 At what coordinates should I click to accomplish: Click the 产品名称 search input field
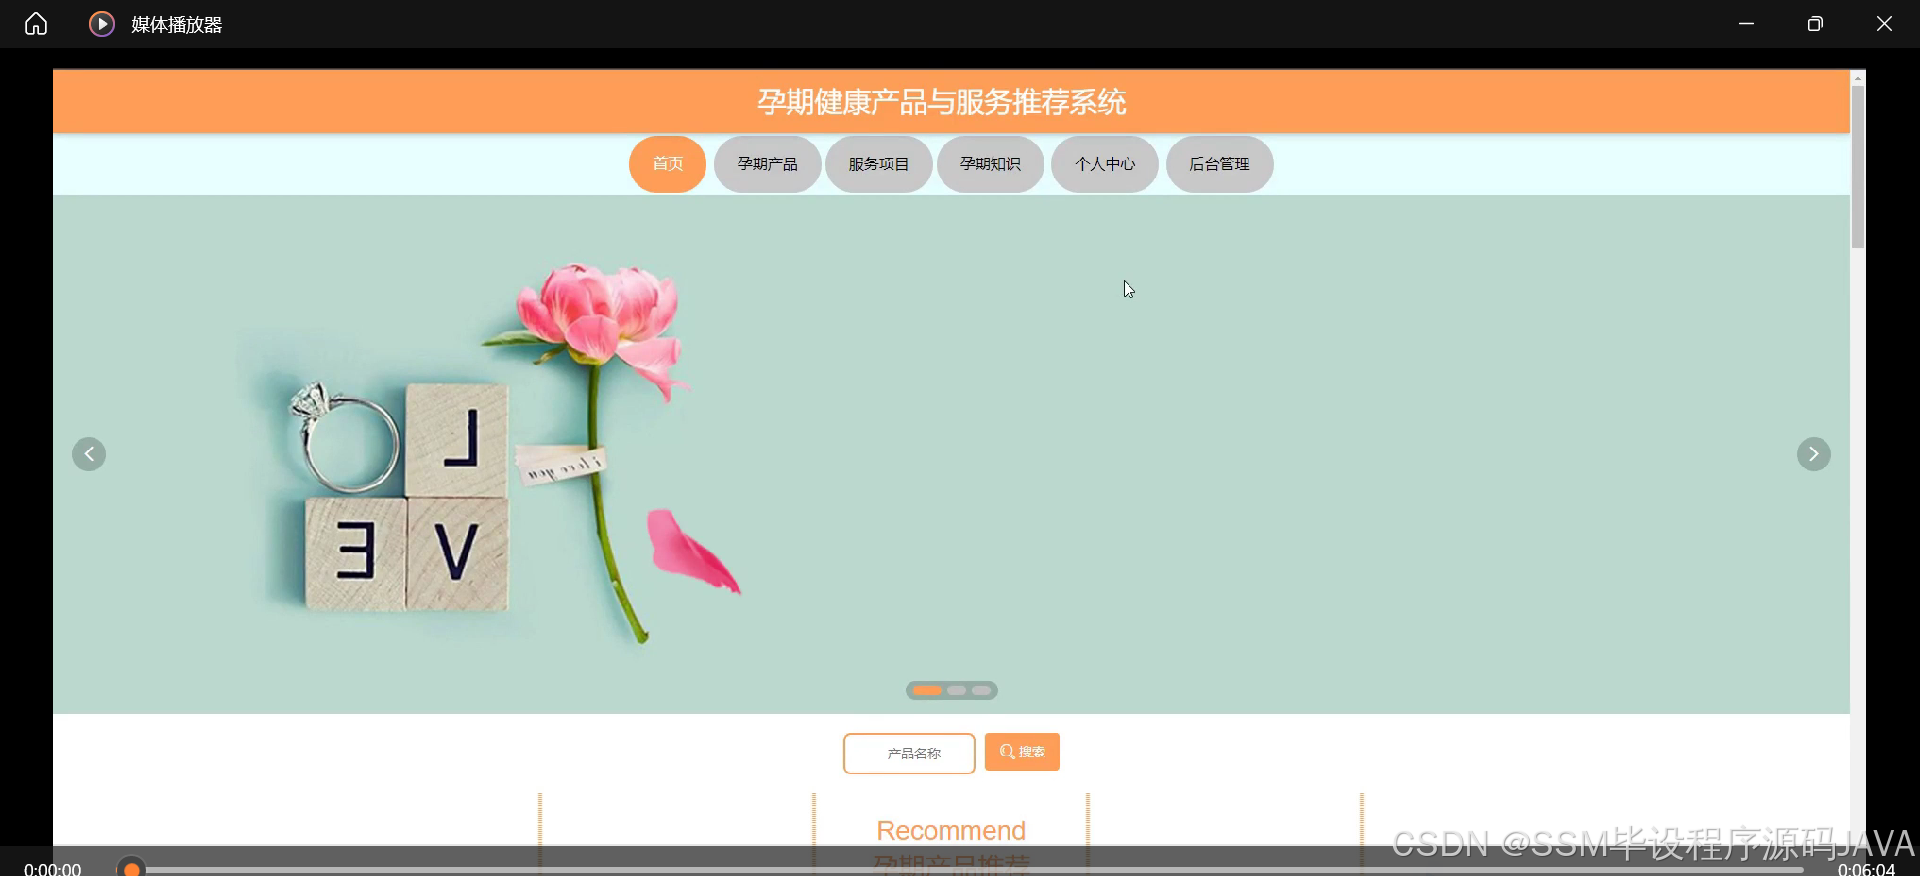[x=909, y=753]
